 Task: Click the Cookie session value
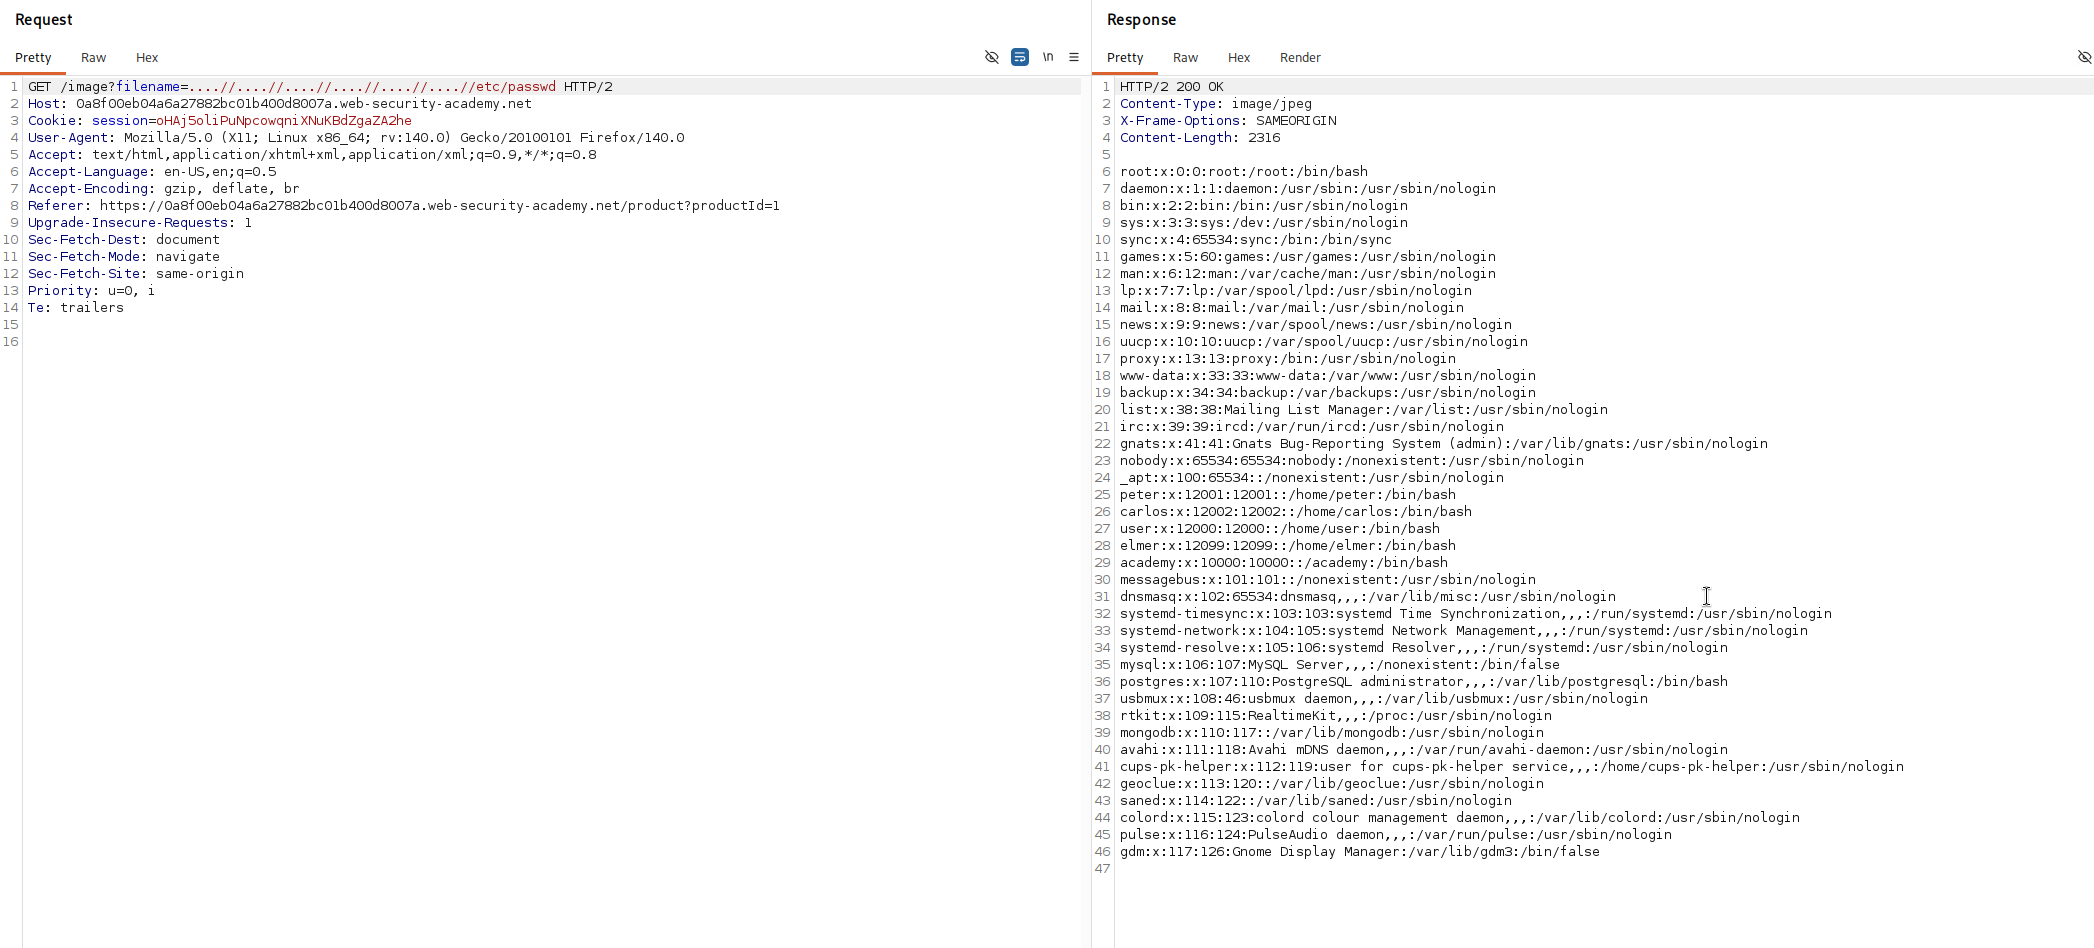tap(284, 121)
